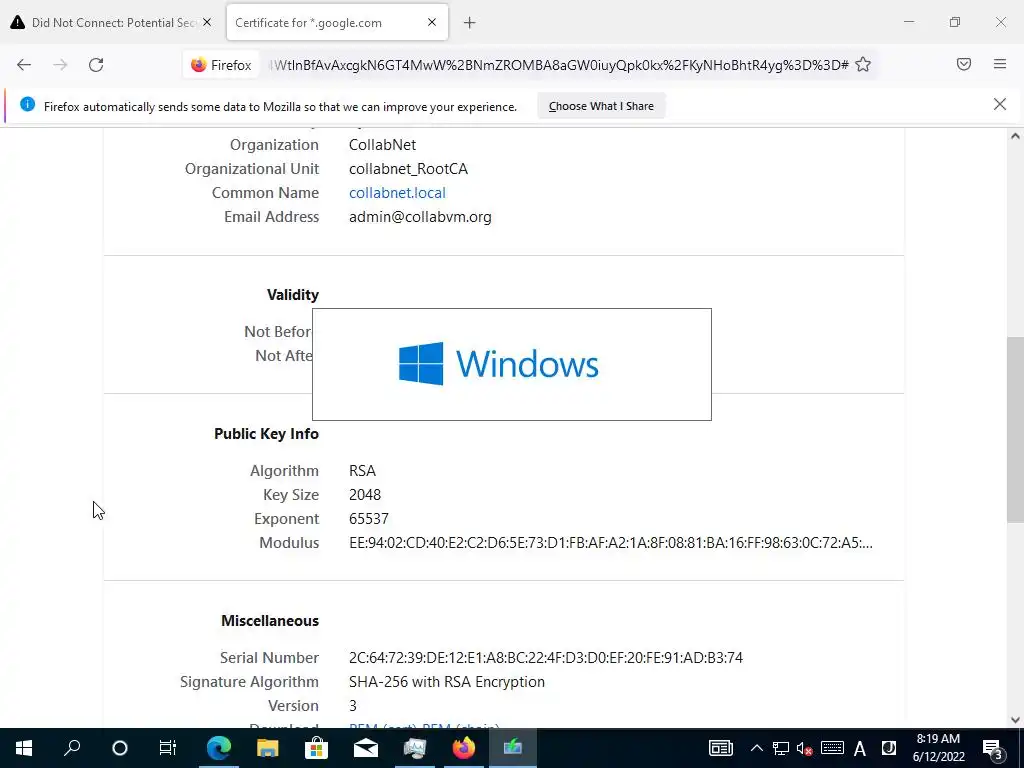Click the CollabNet organization value
This screenshot has height=768, width=1024.
pyautogui.click(x=382, y=145)
